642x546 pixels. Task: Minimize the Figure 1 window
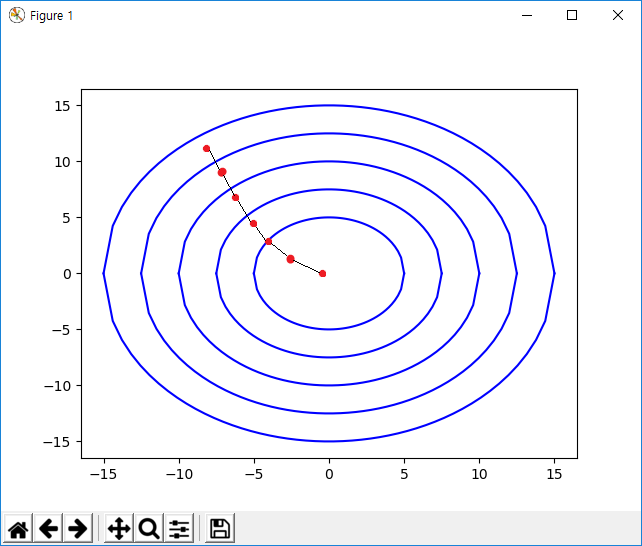coord(527,15)
